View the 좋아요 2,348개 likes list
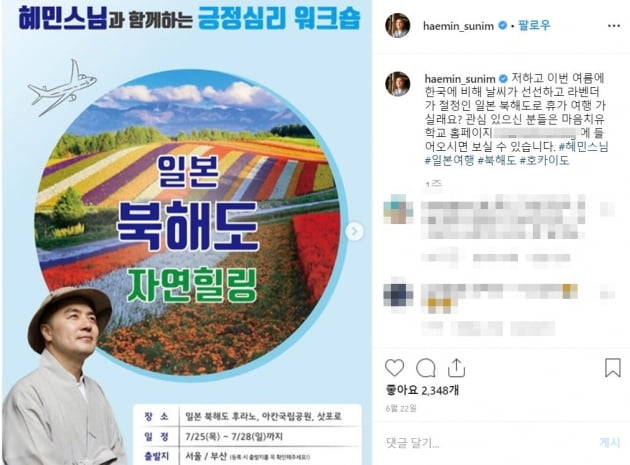 (422, 390)
